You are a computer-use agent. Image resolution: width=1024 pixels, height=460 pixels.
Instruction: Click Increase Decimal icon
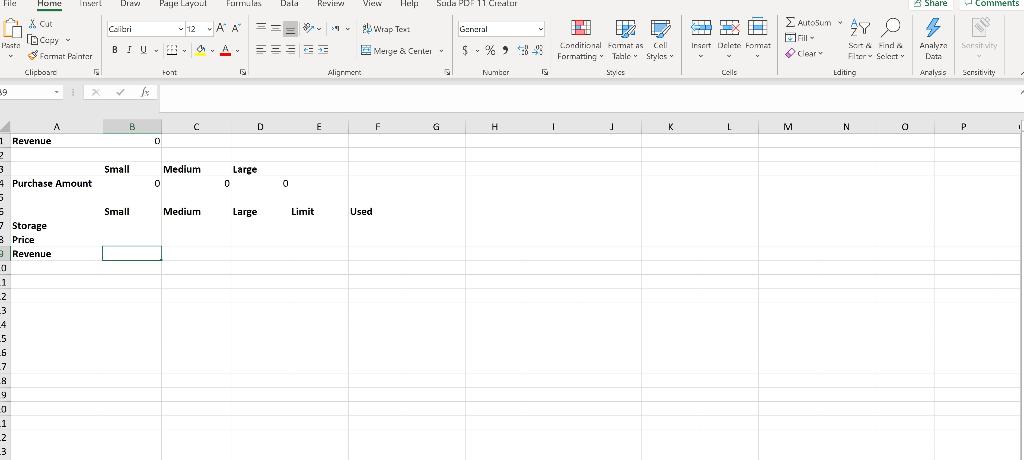coord(523,50)
